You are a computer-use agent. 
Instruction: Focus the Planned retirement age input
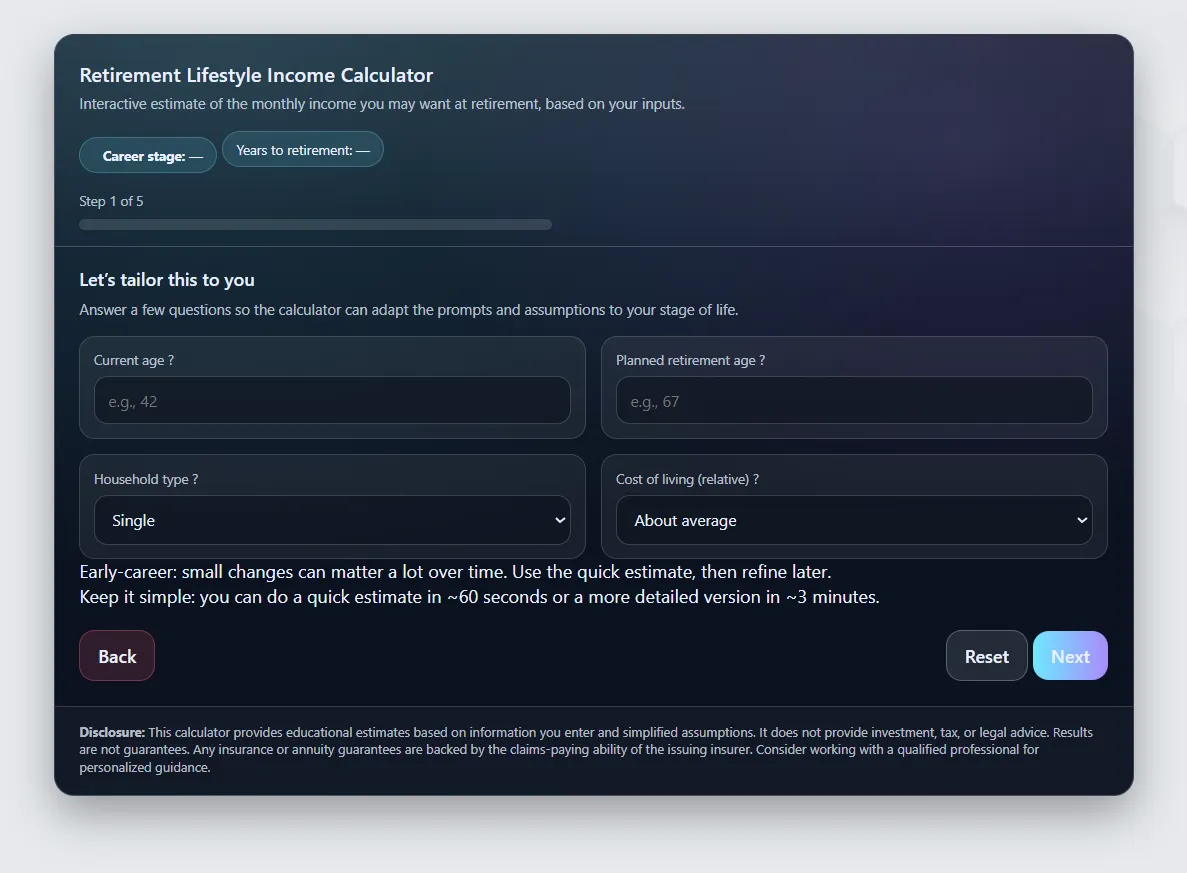(854, 401)
